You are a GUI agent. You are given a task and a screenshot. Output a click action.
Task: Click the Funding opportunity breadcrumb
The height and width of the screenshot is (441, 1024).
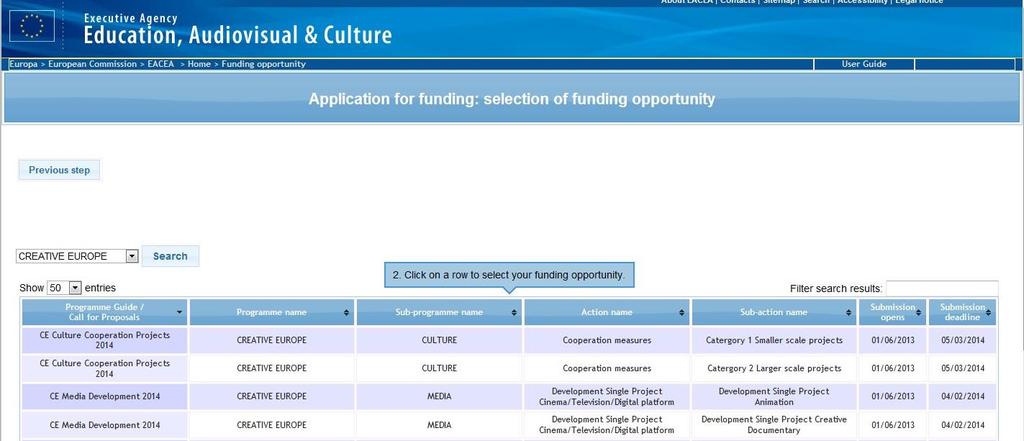263,64
